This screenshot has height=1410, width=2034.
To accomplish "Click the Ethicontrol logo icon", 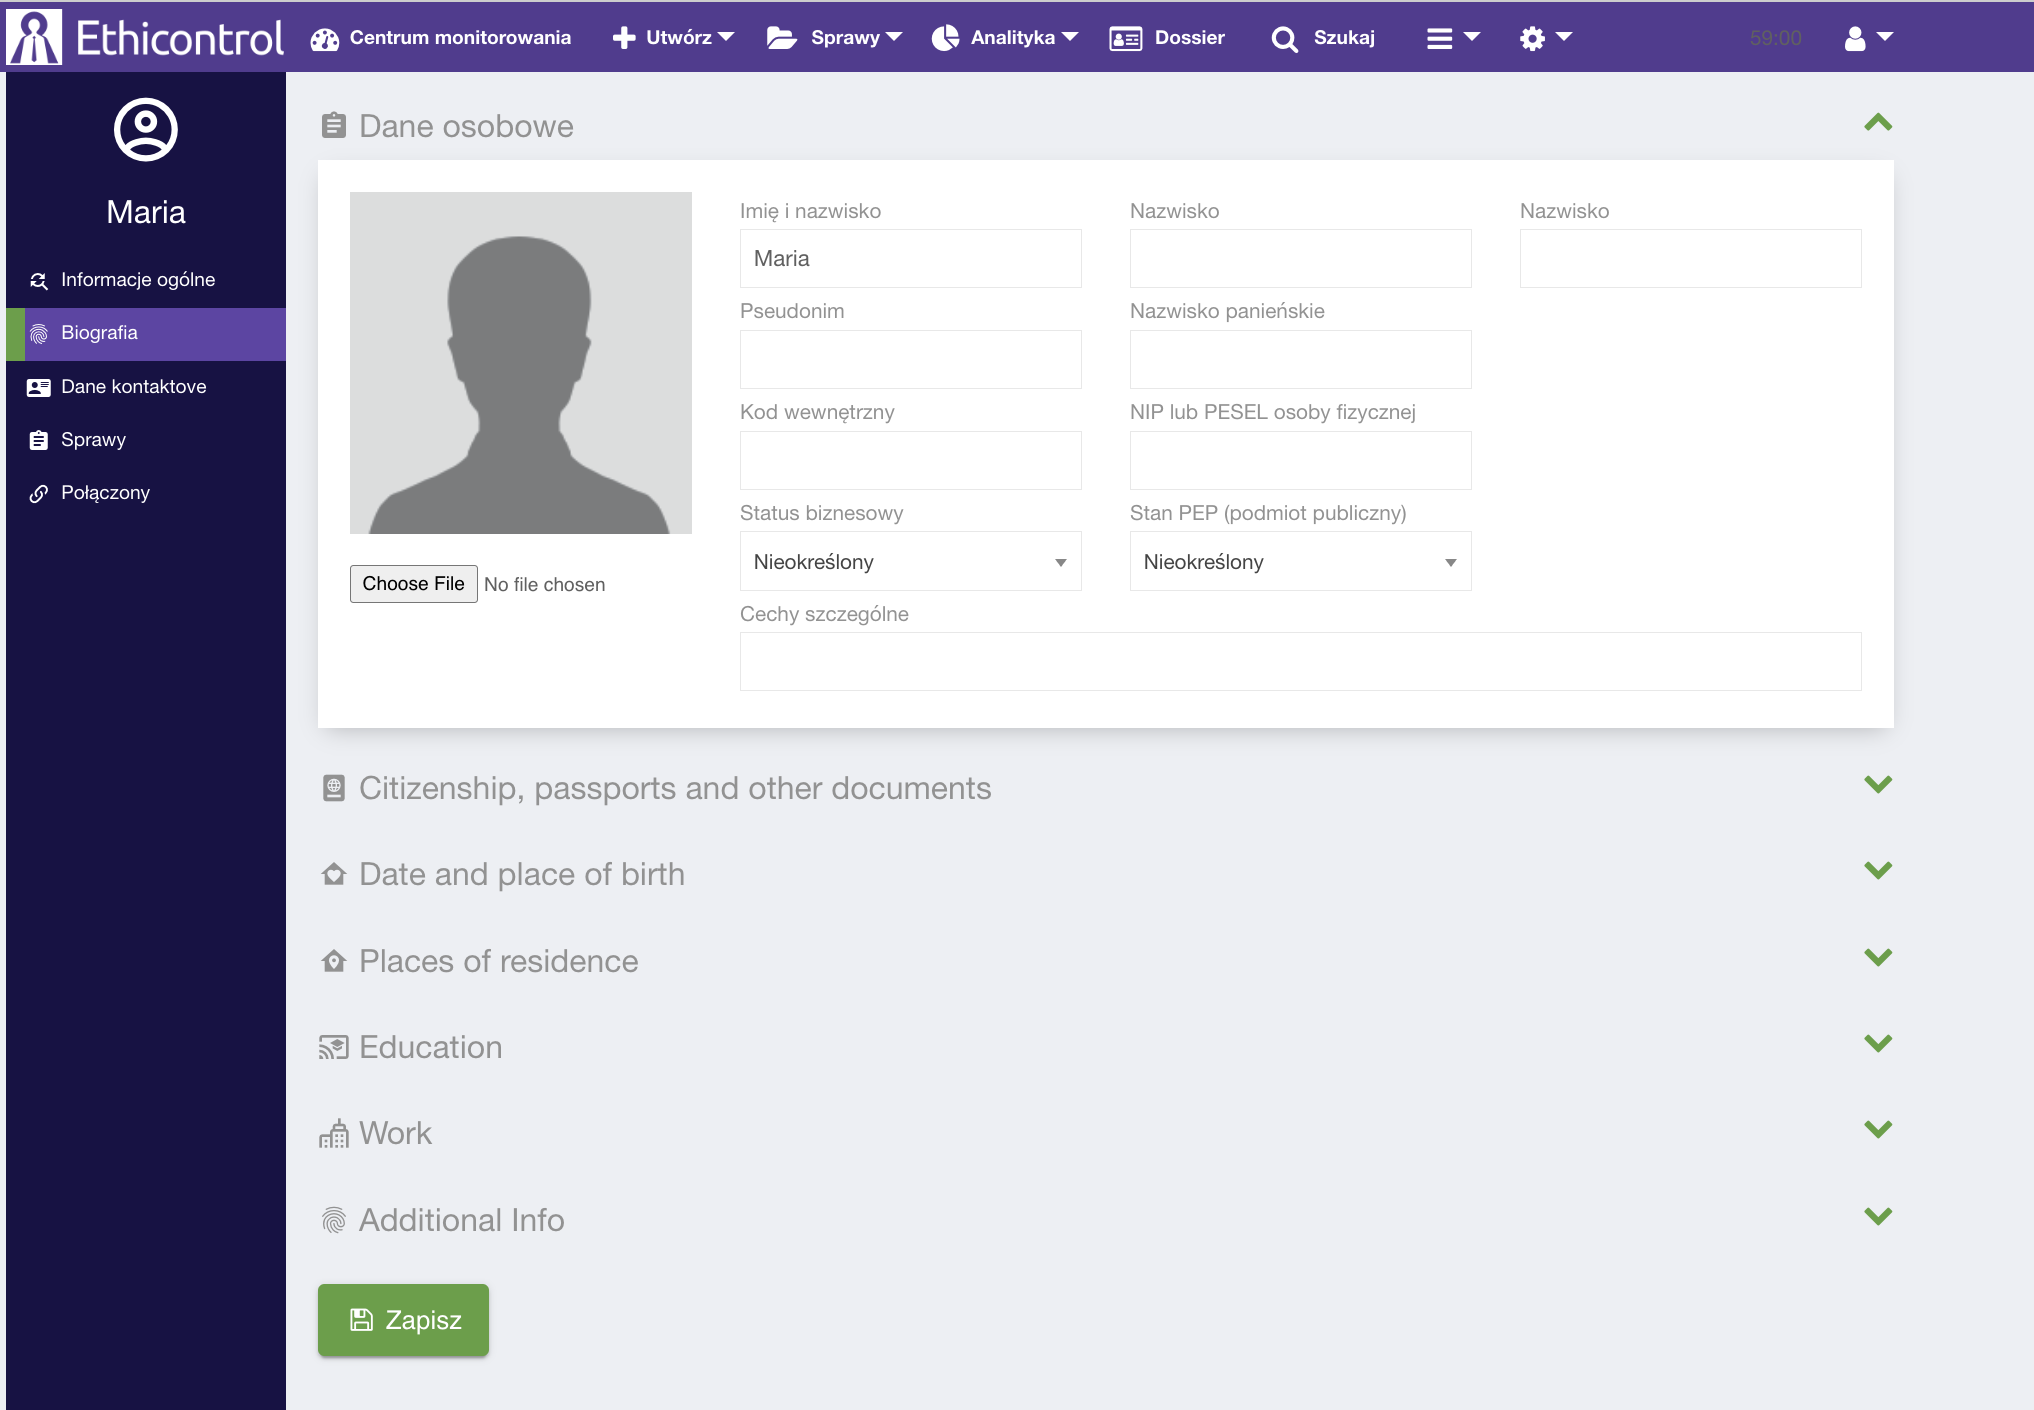I will (x=34, y=37).
